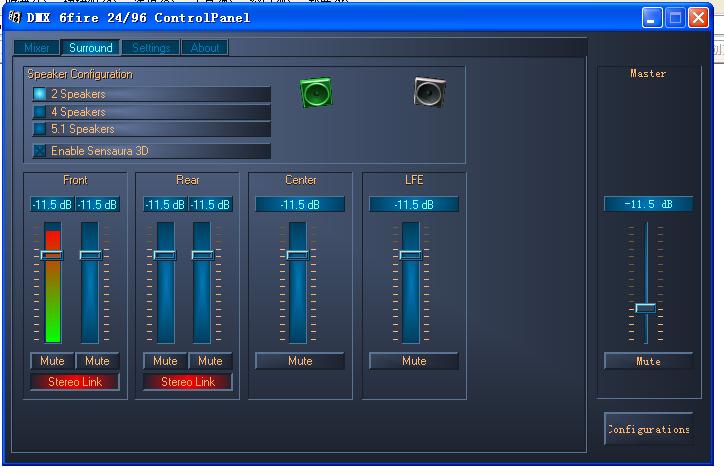Click the Center -11.5 dB value field
The height and width of the screenshot is (474, 724).
[x=300, y=204]
